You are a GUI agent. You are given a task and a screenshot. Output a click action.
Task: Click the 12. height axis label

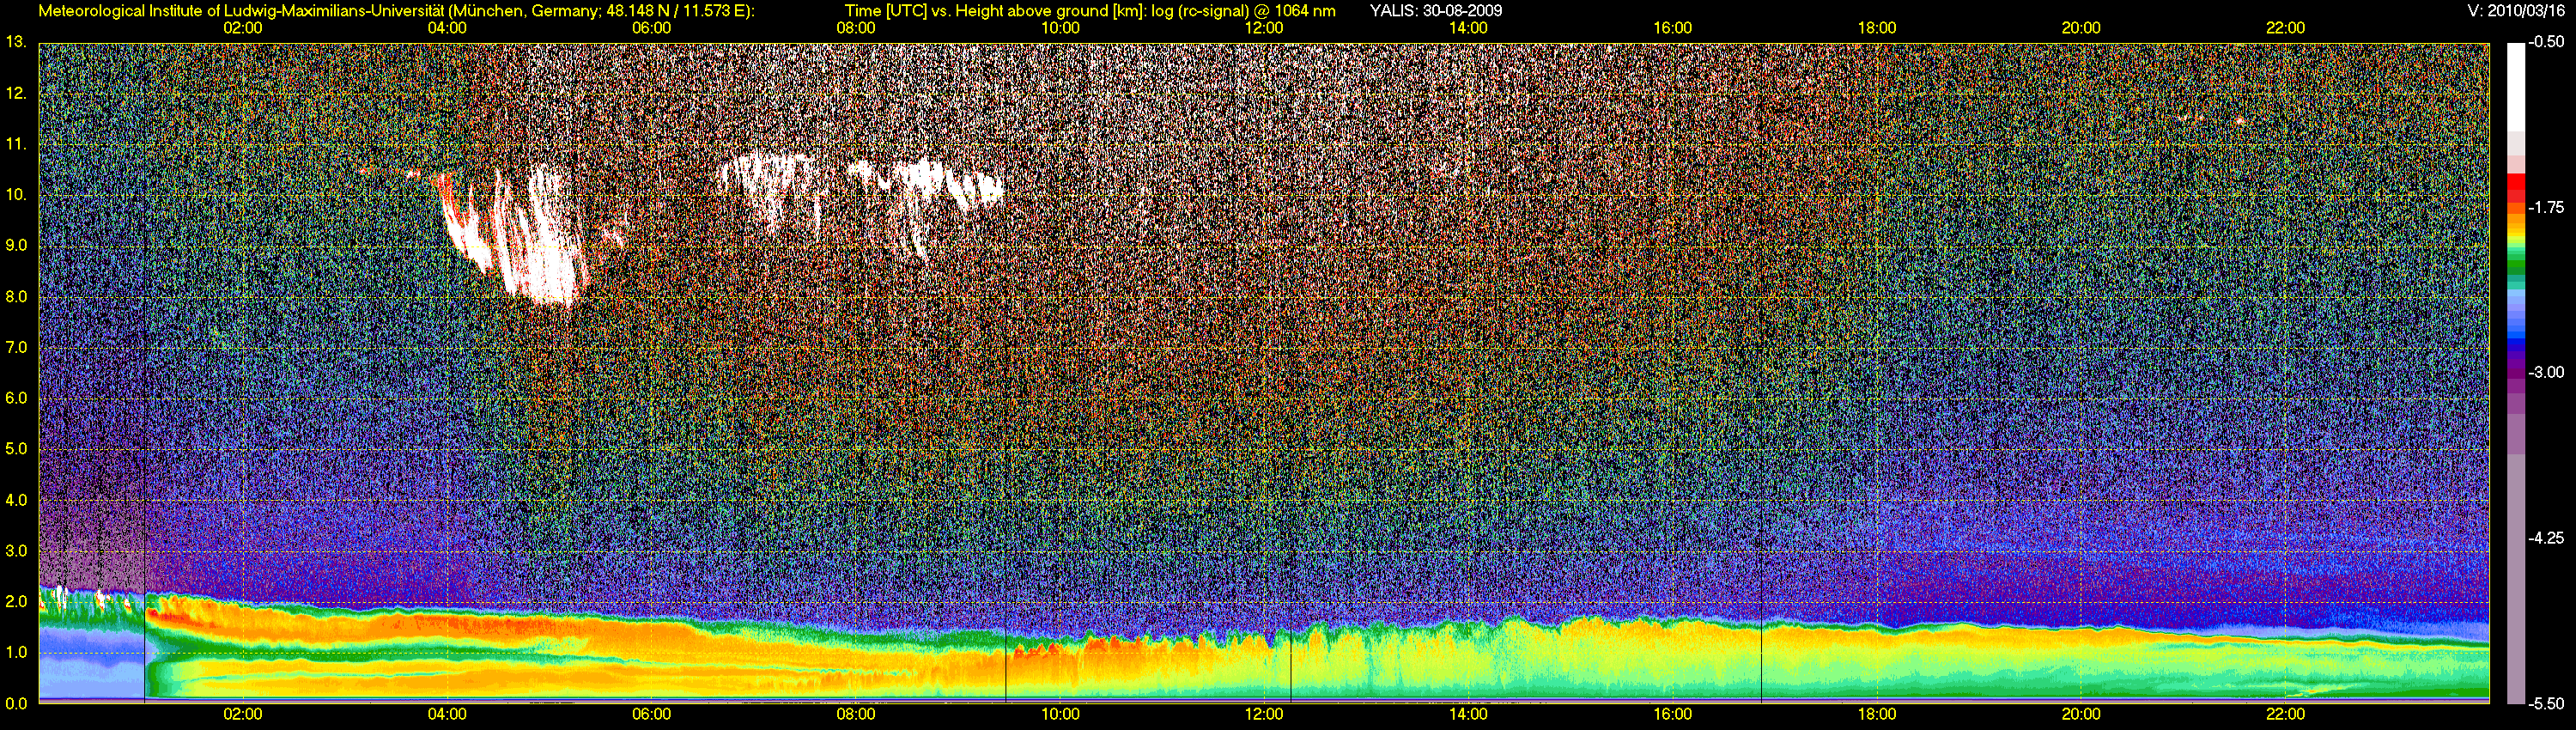coord(15,93)
